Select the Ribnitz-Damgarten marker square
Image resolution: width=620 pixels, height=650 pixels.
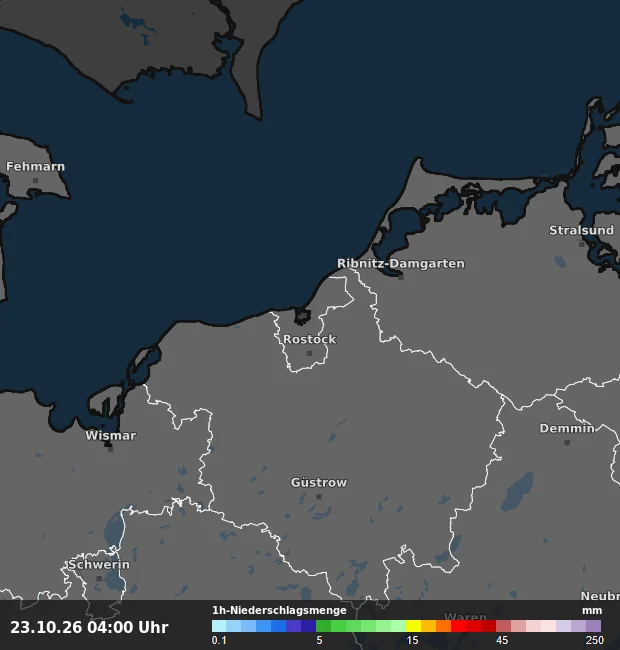click(401, 277)
